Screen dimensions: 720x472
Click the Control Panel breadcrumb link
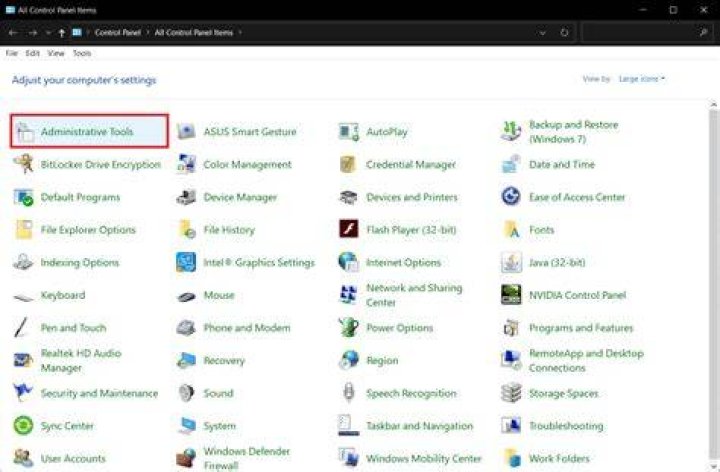click(x=118, y=33)
